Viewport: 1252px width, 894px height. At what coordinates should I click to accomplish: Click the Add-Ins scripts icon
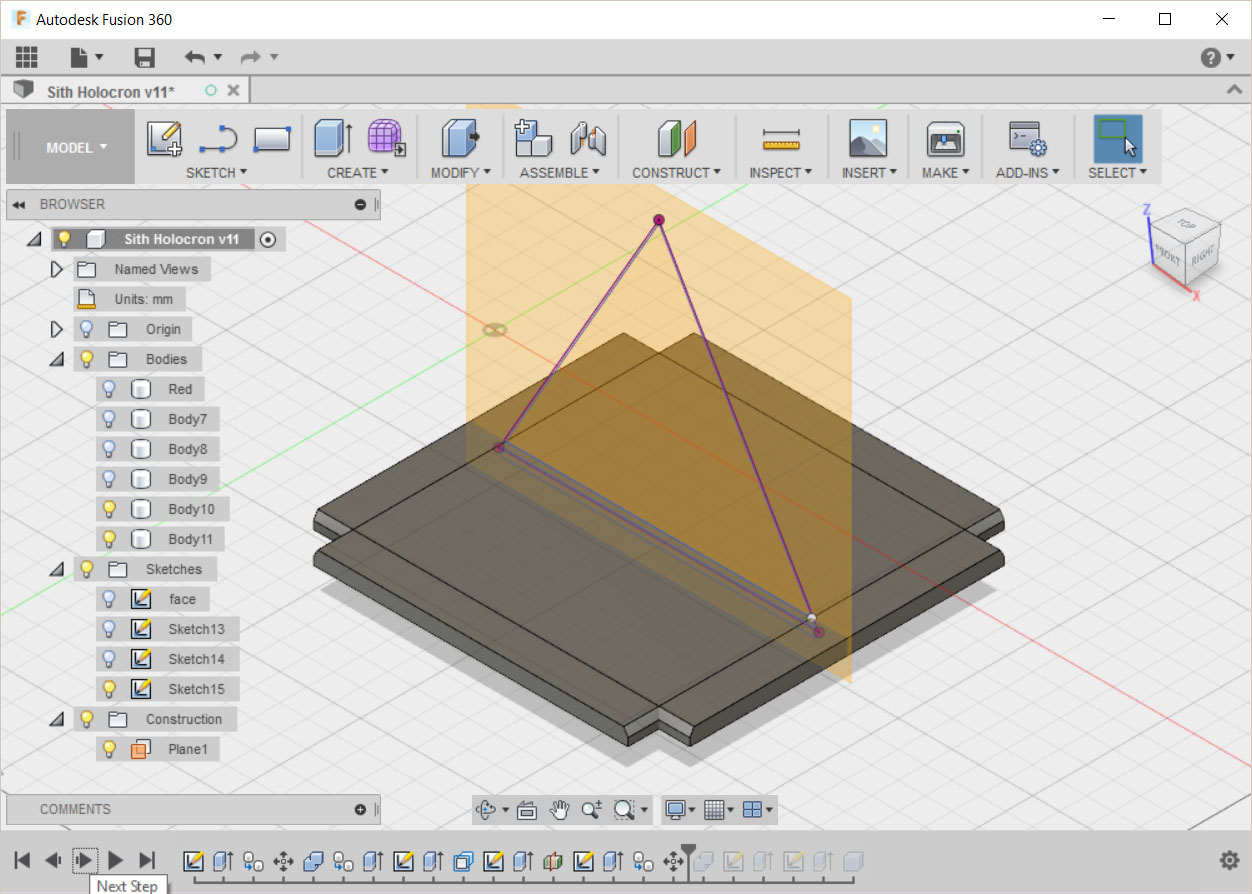click(1027, 138)
